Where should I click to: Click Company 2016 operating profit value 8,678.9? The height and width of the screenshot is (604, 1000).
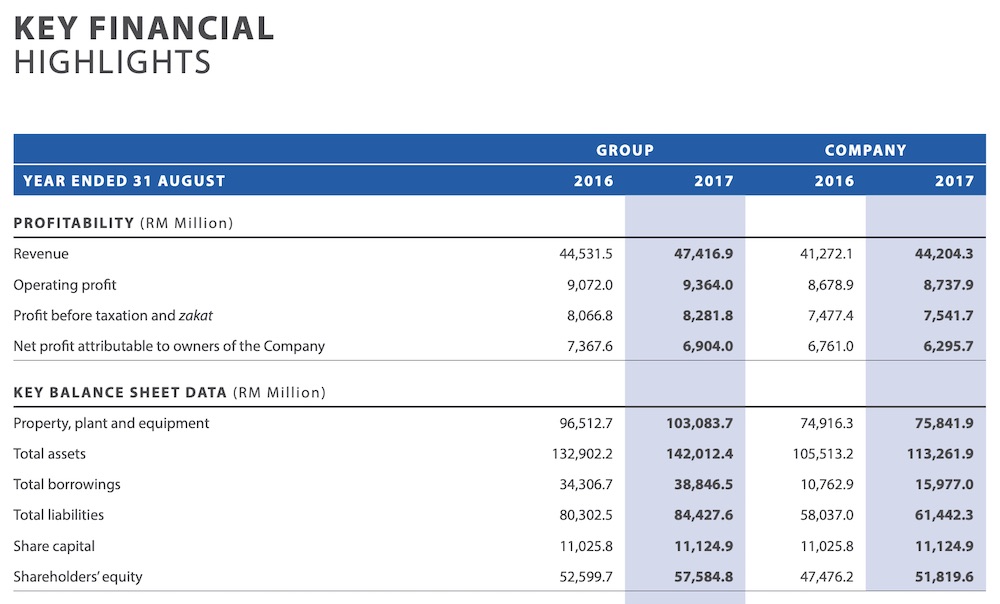[x=826, y=285]
